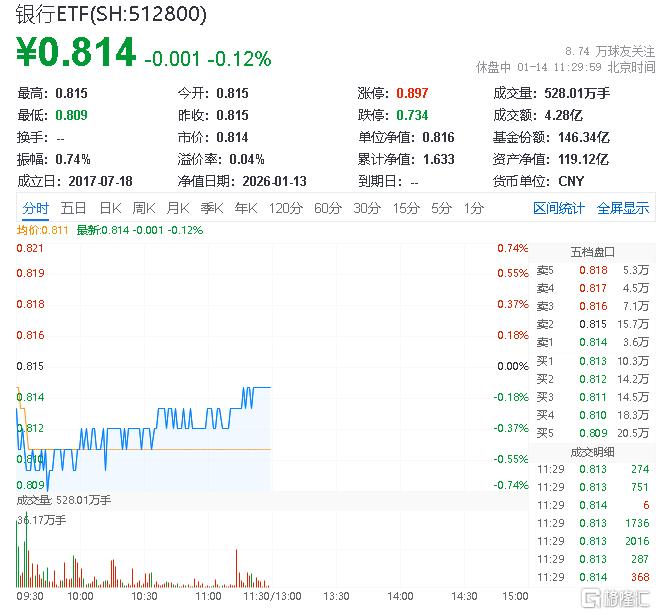The height and width of the screenshot is (615, 656).
Task: Click the 资产净值 value 119.12亿
Action: [x=584, y=159]
